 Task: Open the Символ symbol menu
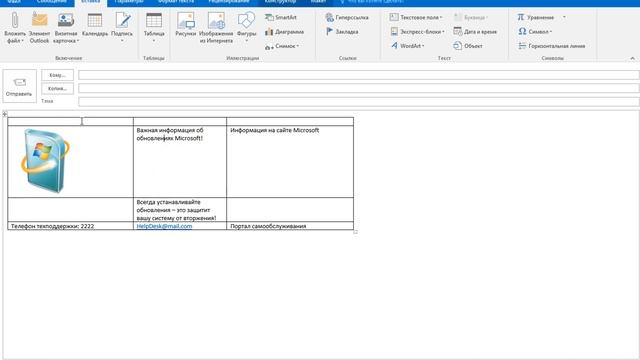[535, 31]
